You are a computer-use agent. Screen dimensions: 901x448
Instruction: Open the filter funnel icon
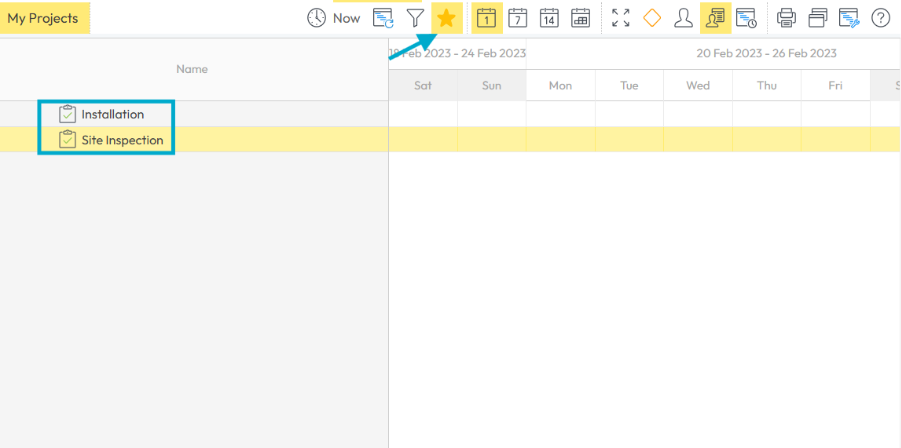415,18
